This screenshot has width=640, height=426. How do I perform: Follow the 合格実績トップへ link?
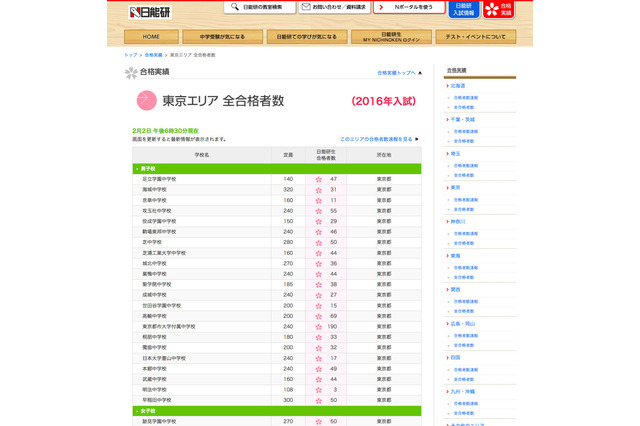(x=396, y=73)
